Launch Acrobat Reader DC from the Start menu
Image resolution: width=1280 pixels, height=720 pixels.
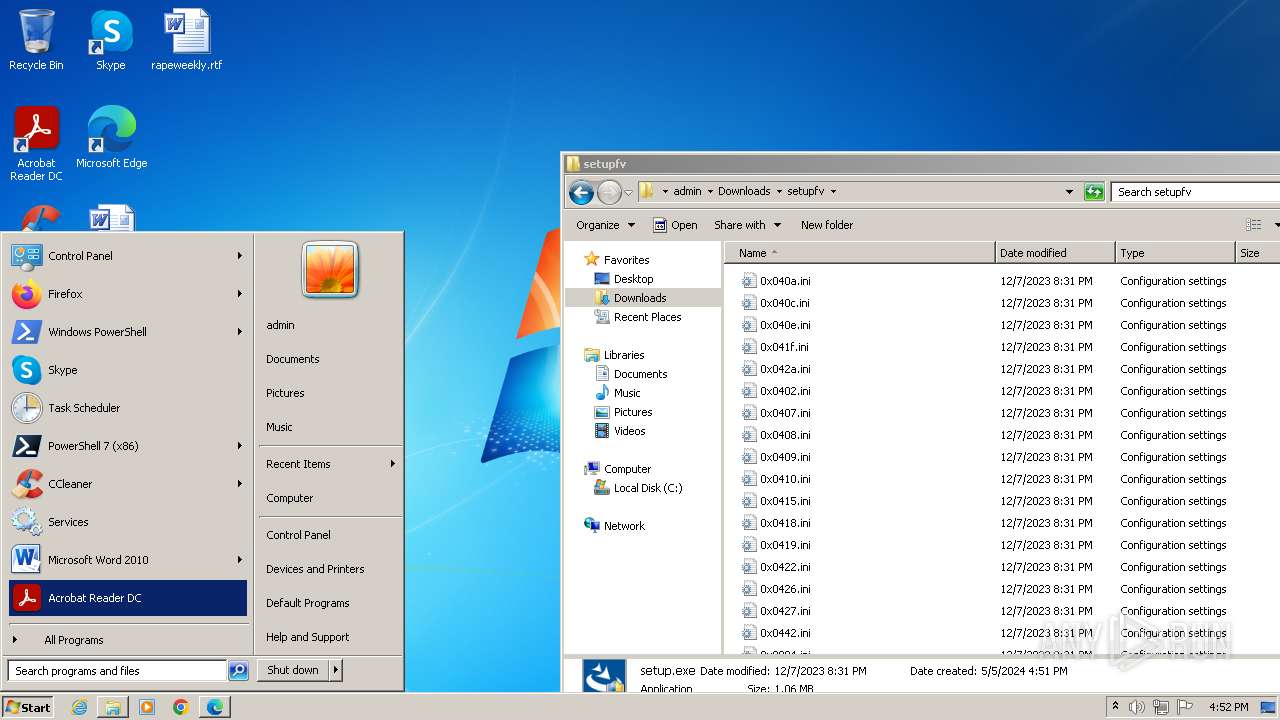tap(127, 598)
